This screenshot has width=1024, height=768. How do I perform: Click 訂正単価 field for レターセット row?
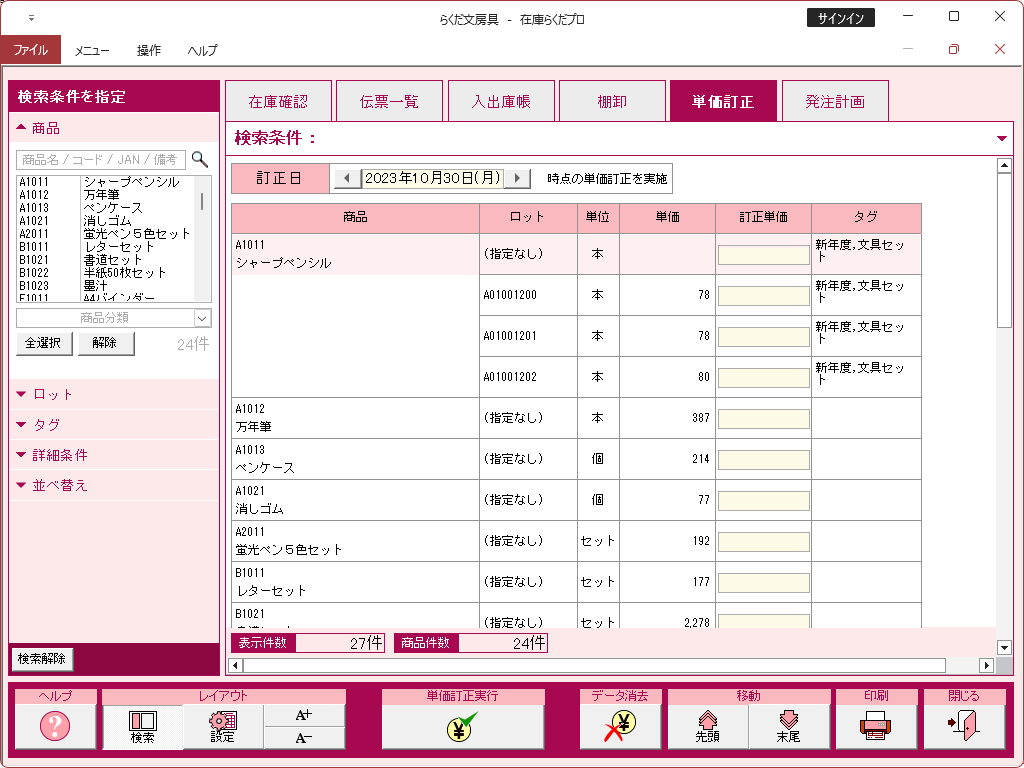click(763, 583)
